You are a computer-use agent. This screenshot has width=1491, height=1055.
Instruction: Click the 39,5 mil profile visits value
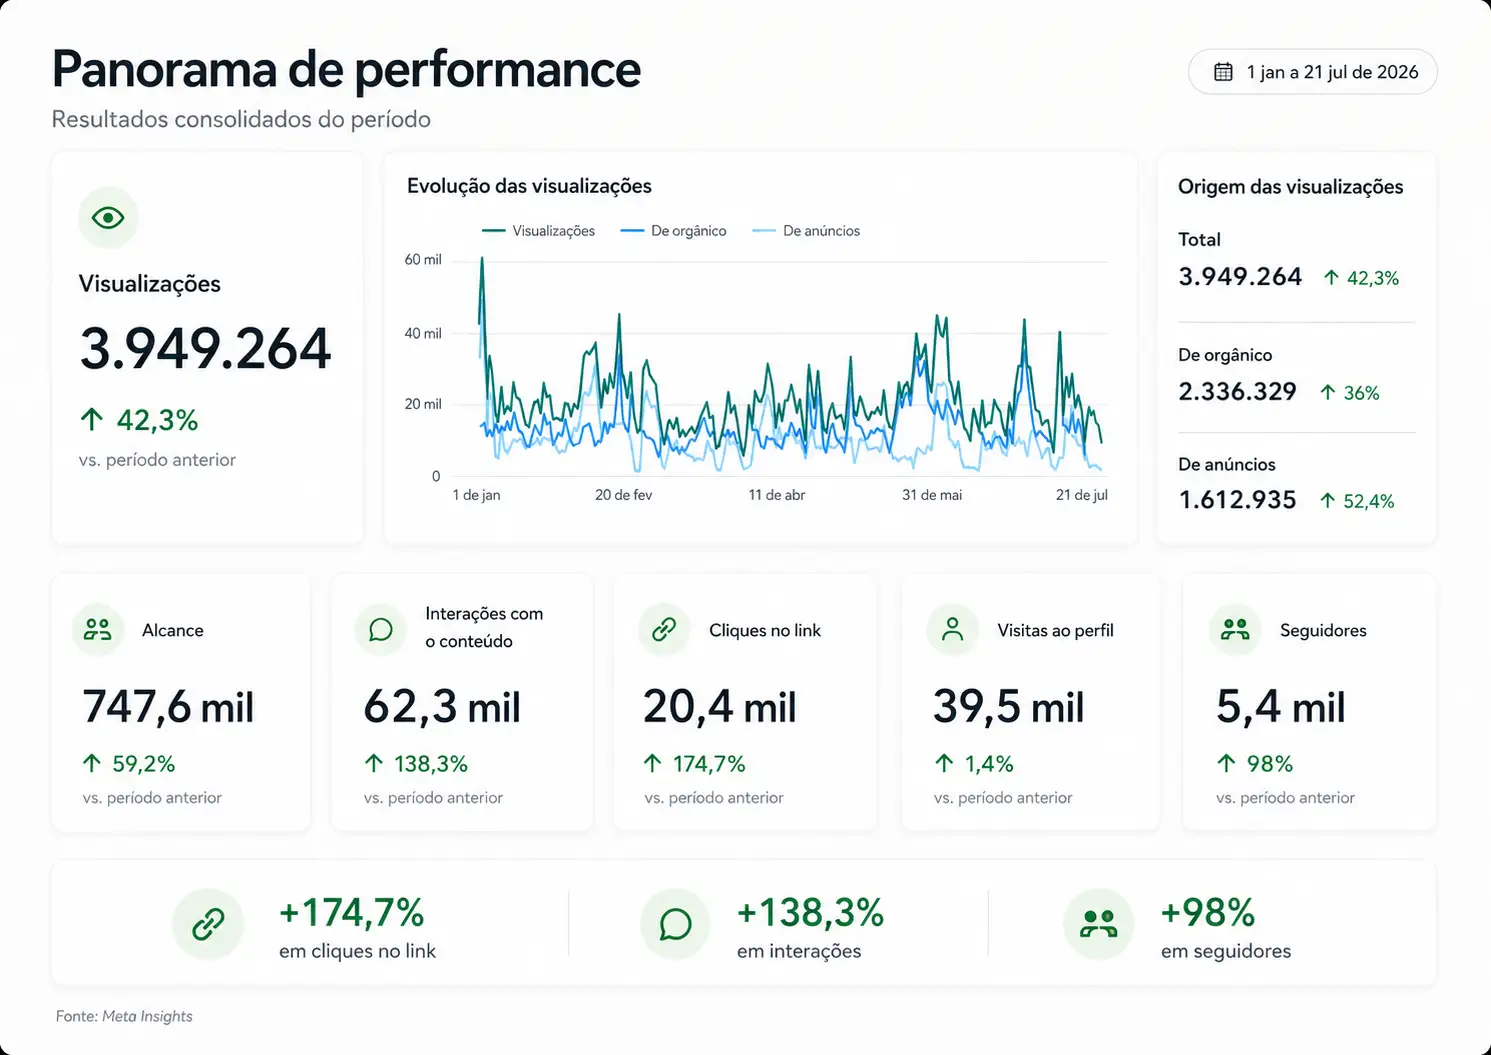(1009, 707)
